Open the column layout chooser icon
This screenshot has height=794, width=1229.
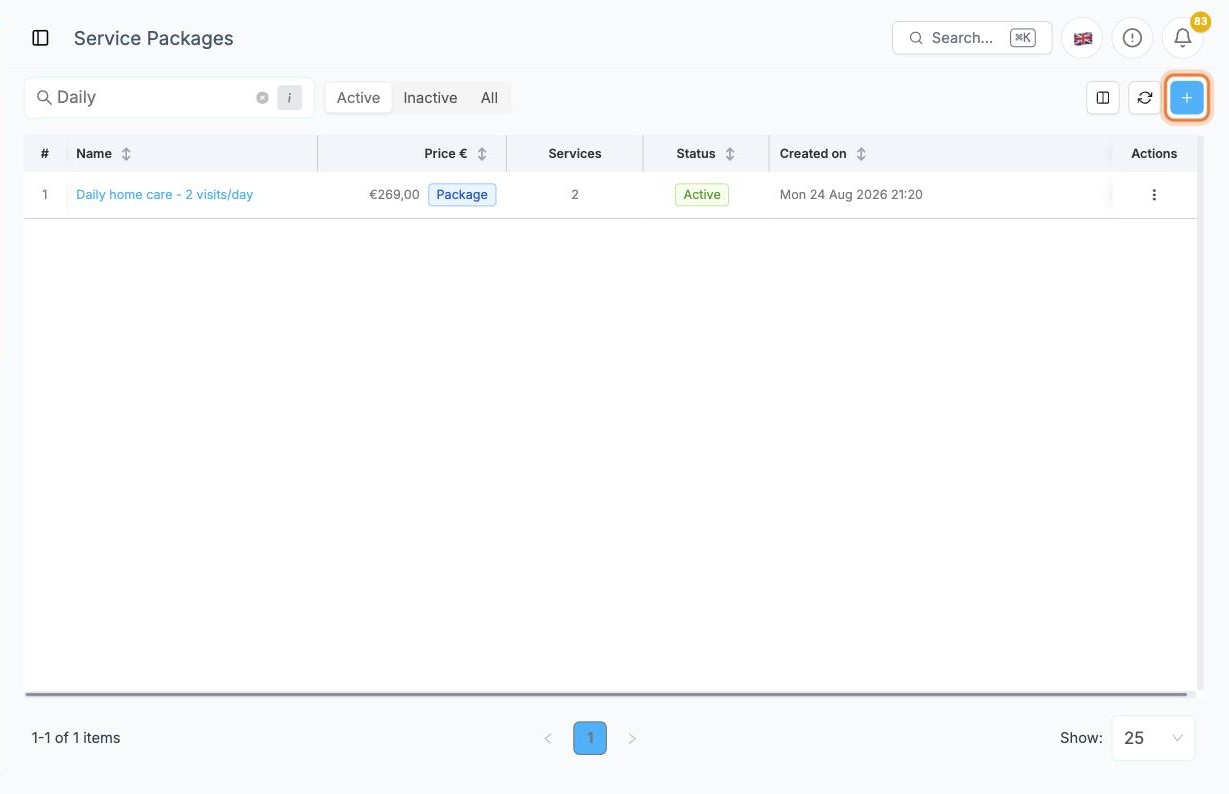pos(1103,98)
